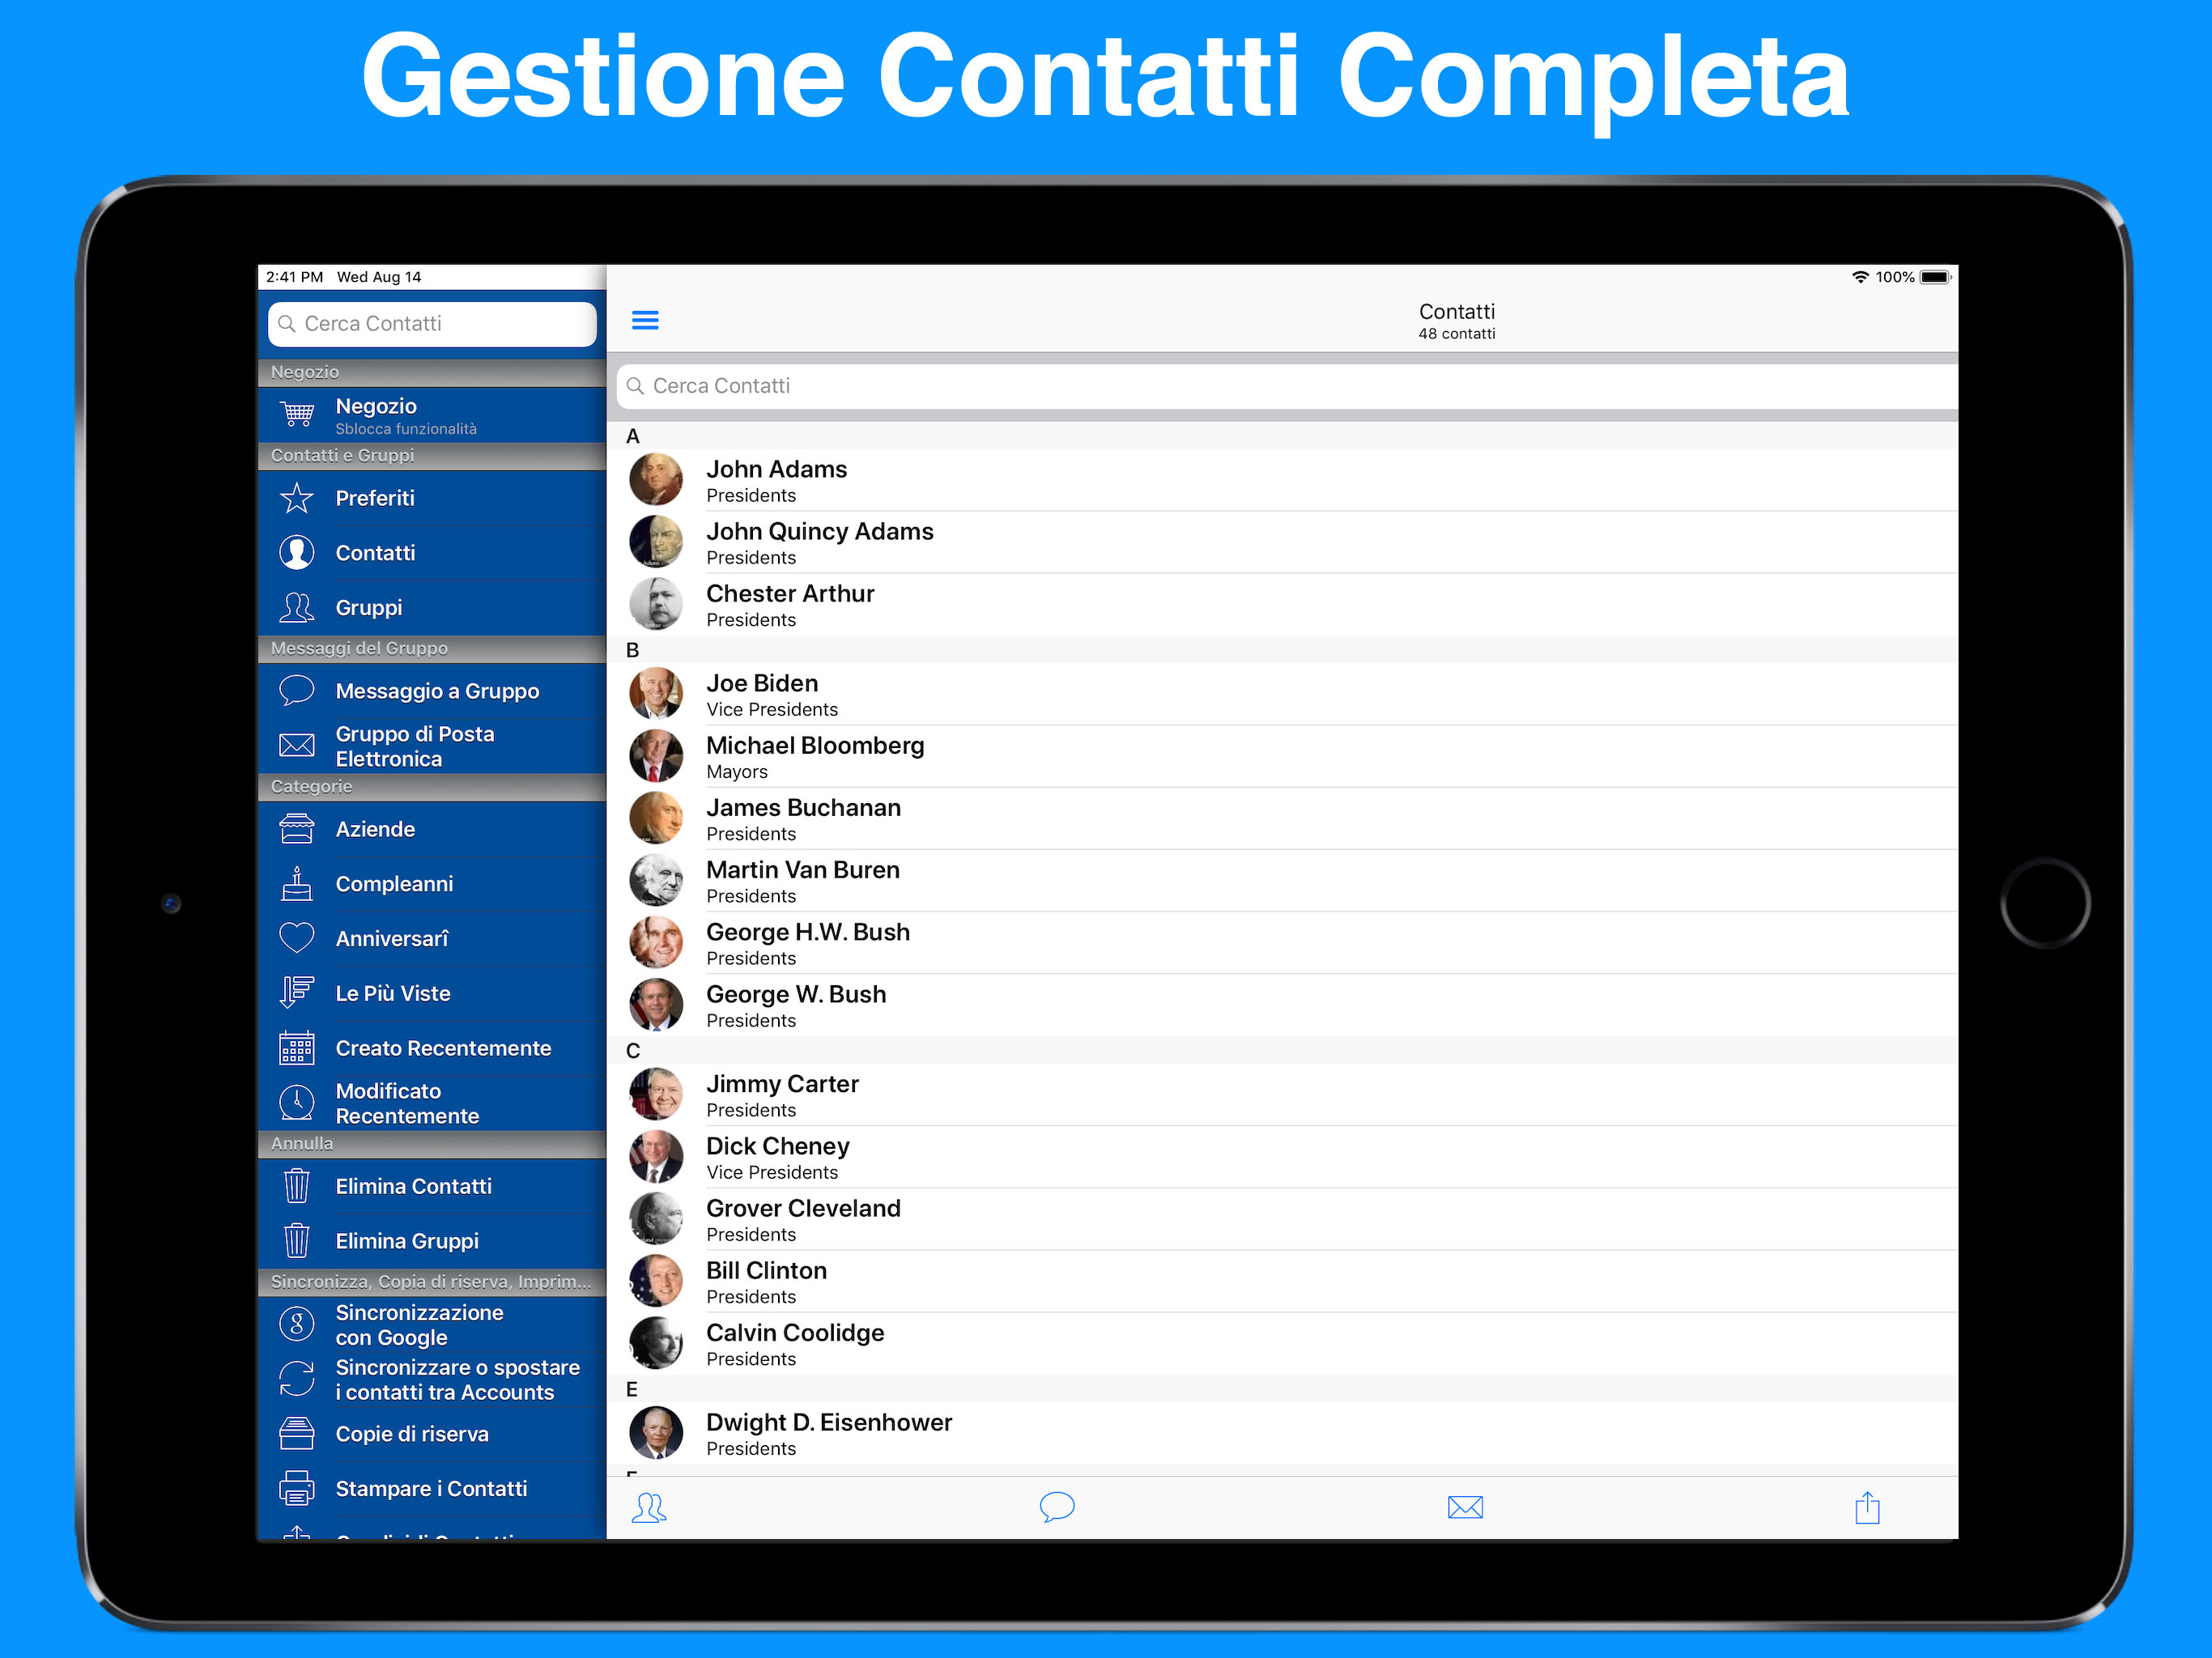Open the Negozio Sblocca funzionalità entry
Screen dimensions: 2212x1658
432,415
